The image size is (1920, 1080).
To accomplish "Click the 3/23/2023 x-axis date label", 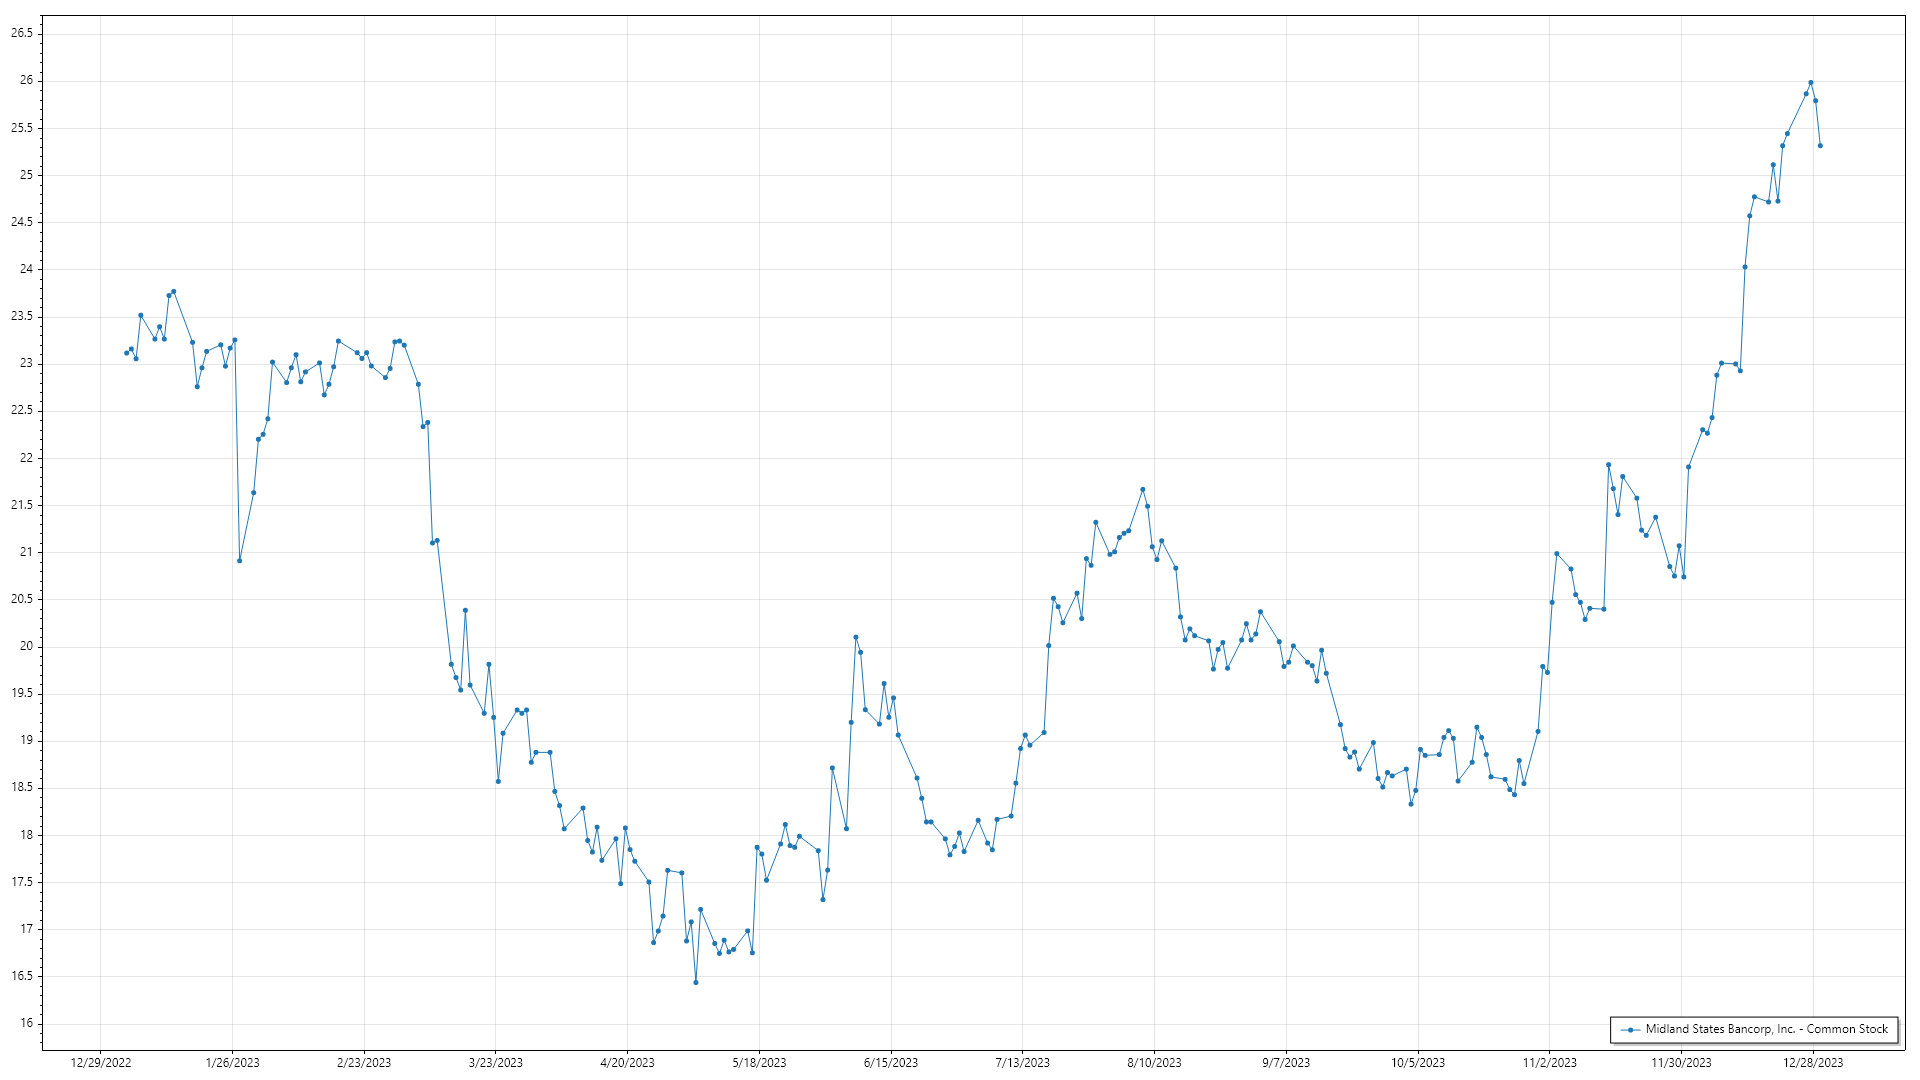I will point(496,1063).
